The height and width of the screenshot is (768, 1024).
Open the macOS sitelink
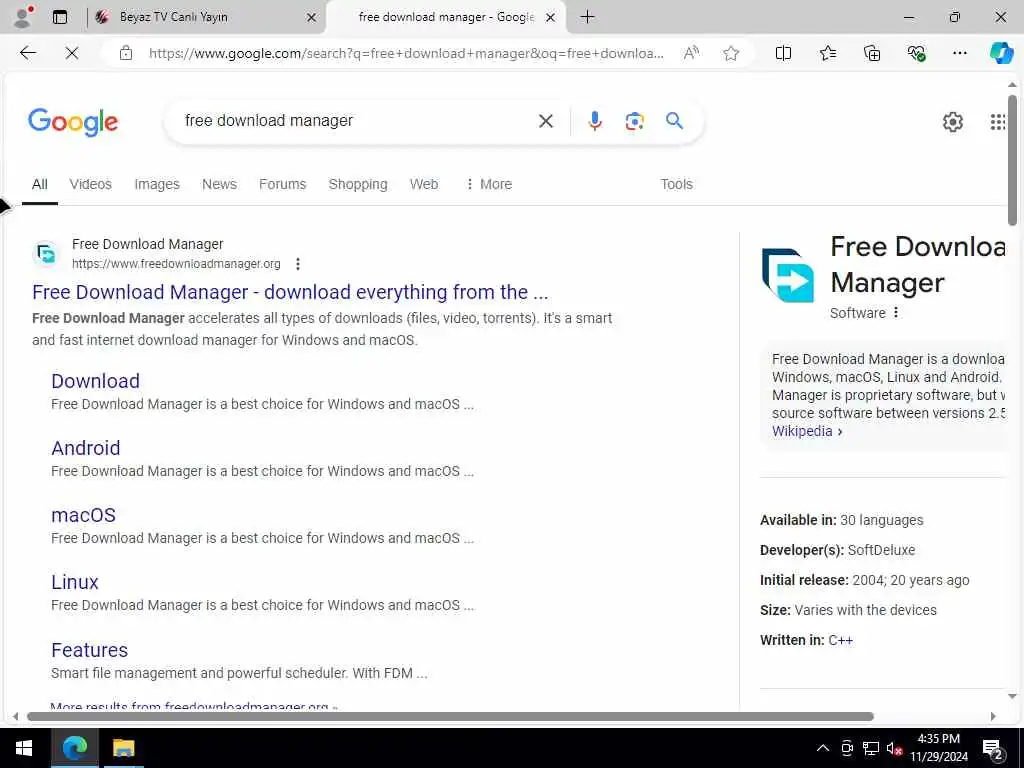[x=84, y=515]
